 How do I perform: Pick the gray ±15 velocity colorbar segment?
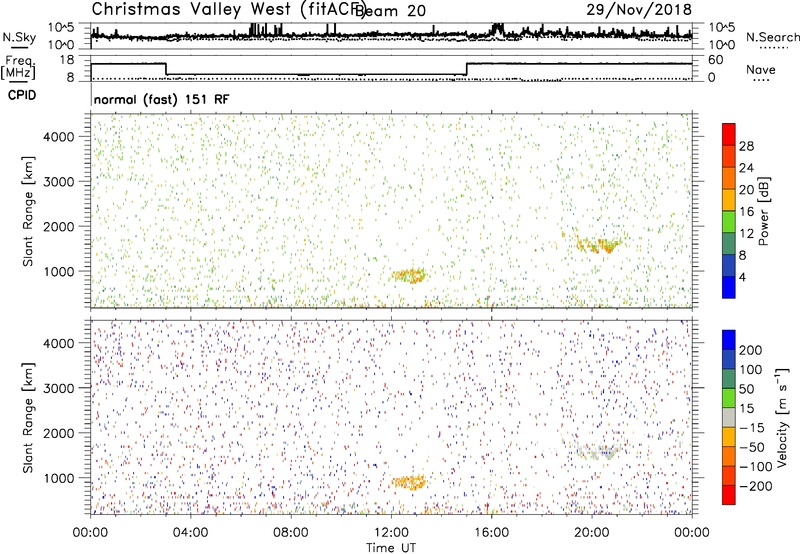[x=729, y=418]
